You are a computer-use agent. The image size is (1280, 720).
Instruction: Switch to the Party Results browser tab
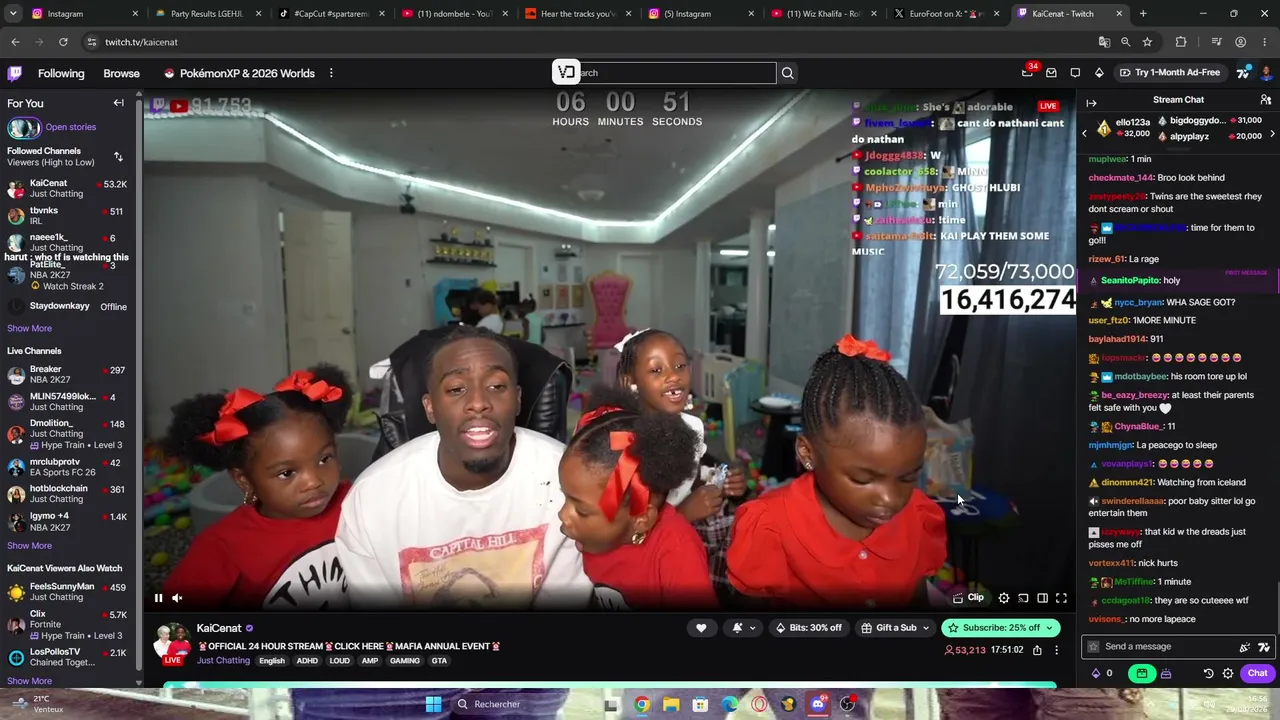point(207,14)
